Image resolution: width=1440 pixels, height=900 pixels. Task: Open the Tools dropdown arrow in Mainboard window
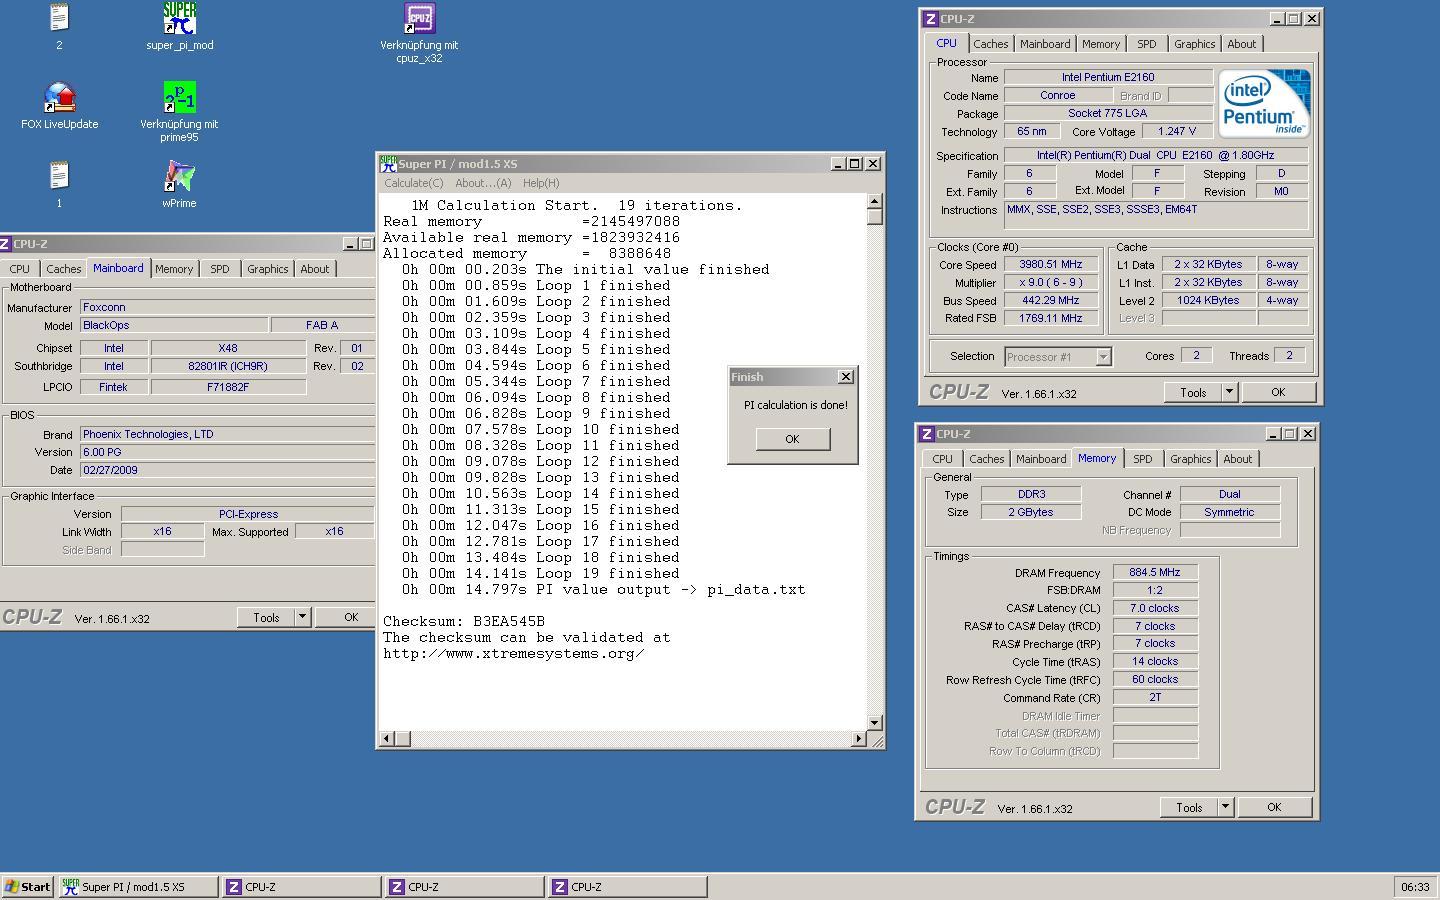click(302, 617)
